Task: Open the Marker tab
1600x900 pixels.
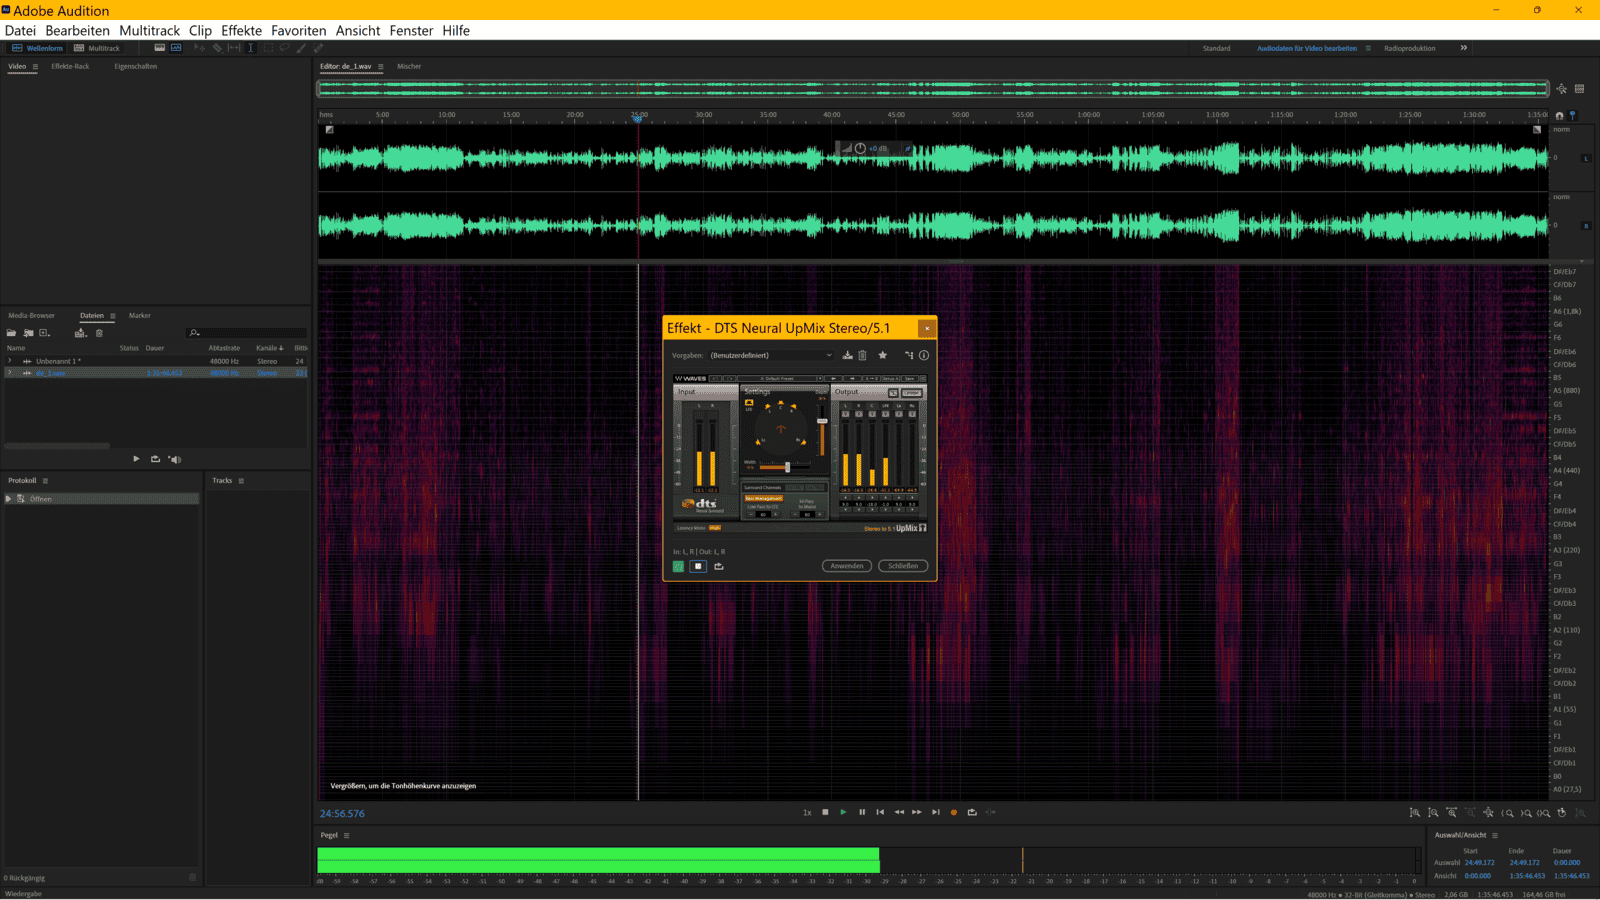Action: 140,315
